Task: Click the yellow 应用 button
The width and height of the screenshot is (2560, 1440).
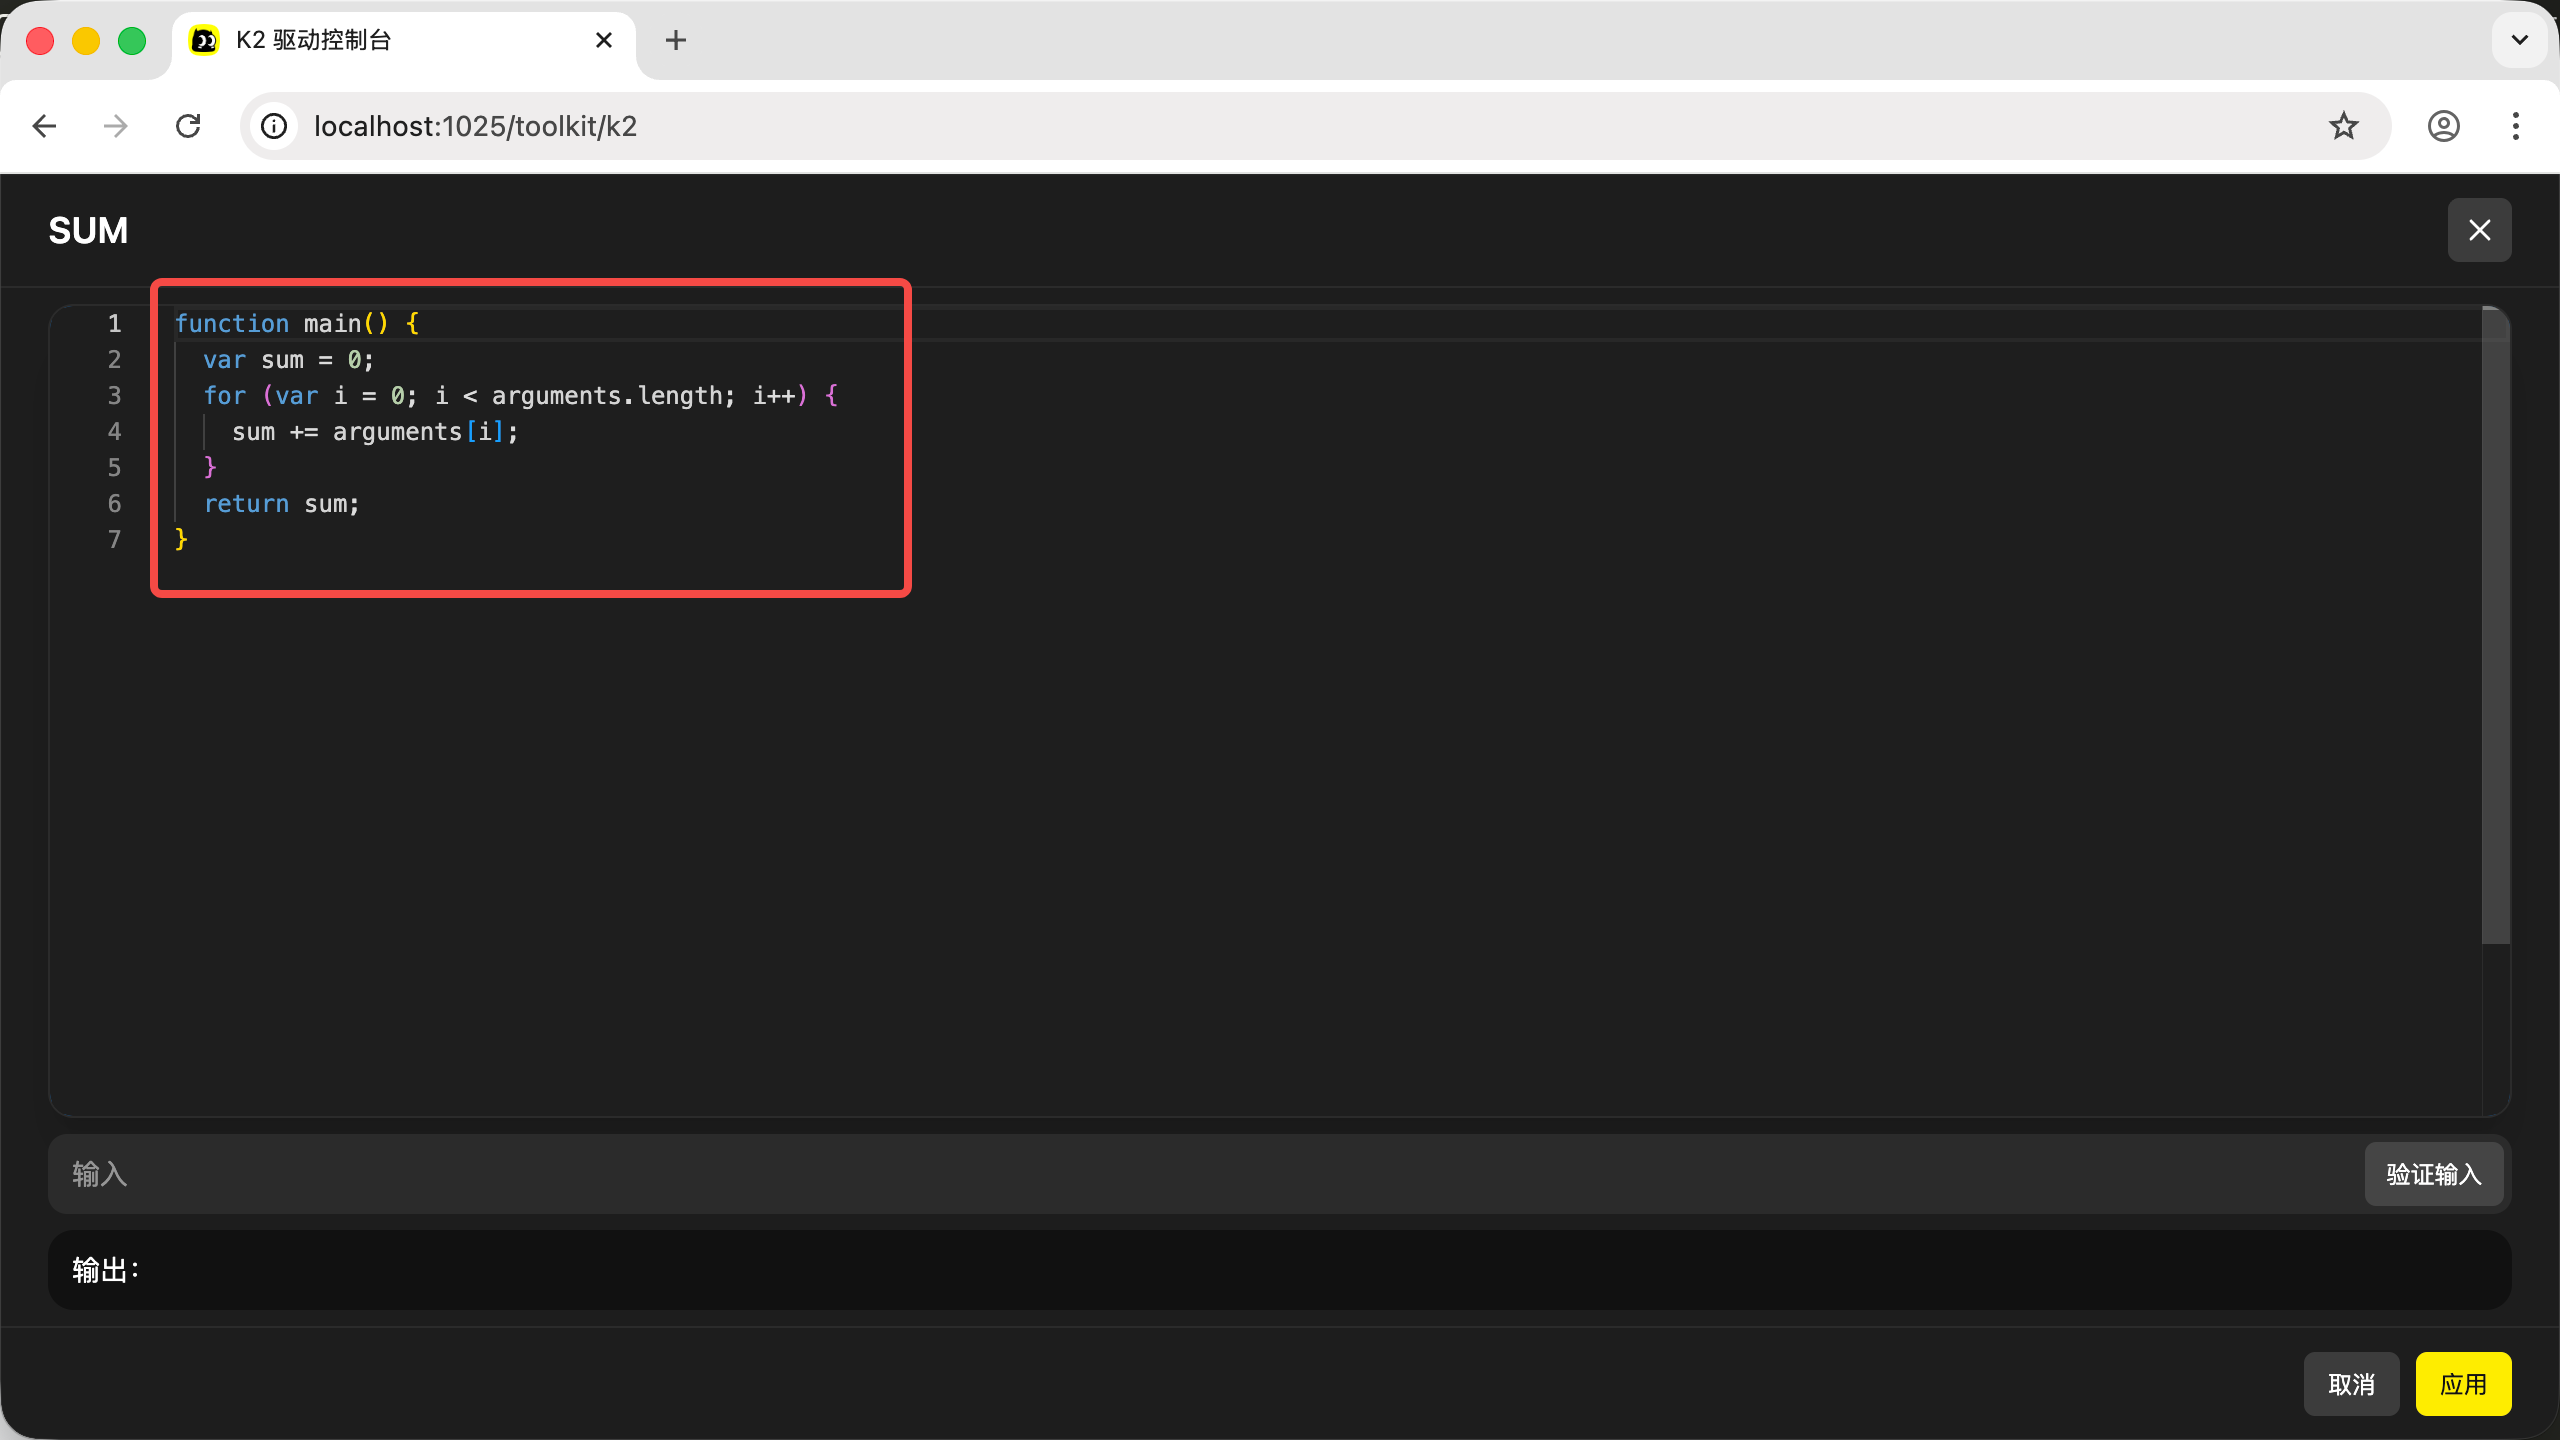Action: (x=2463, y=1384)
